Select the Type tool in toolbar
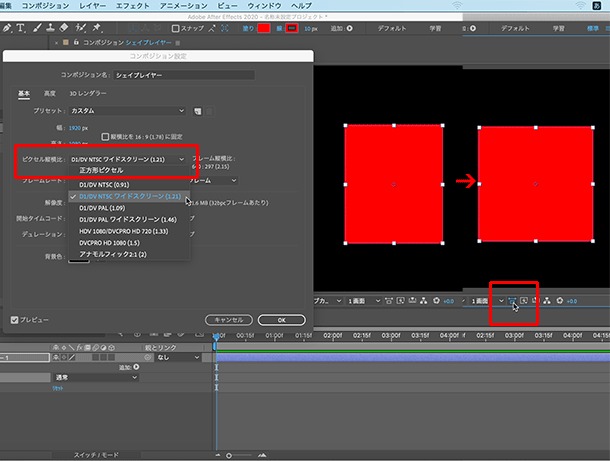This screenshot has width=610, height=461. click(x=20, y=28)
